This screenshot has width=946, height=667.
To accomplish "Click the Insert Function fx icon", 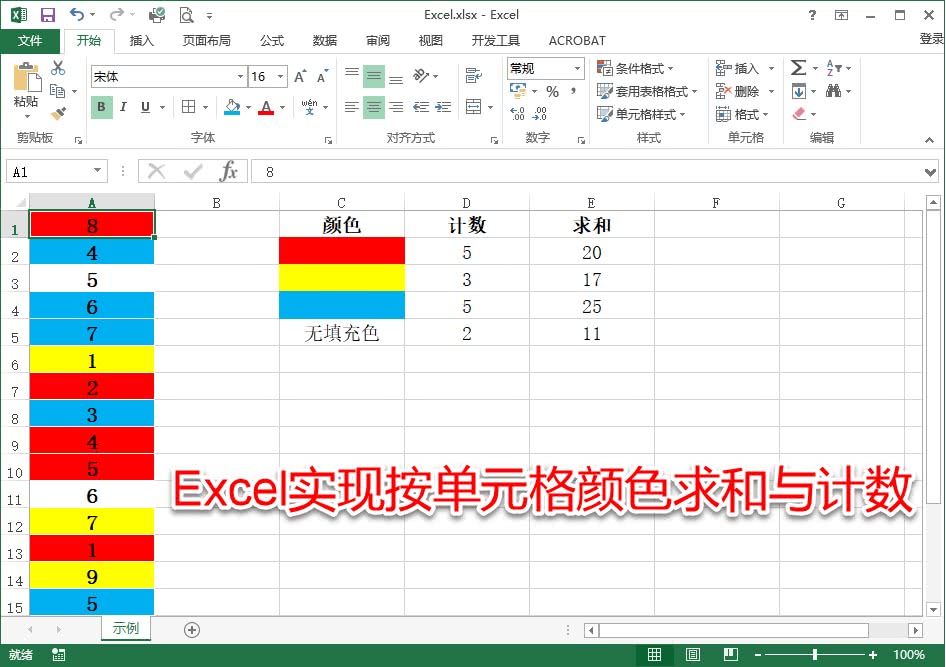I will 229,171.
